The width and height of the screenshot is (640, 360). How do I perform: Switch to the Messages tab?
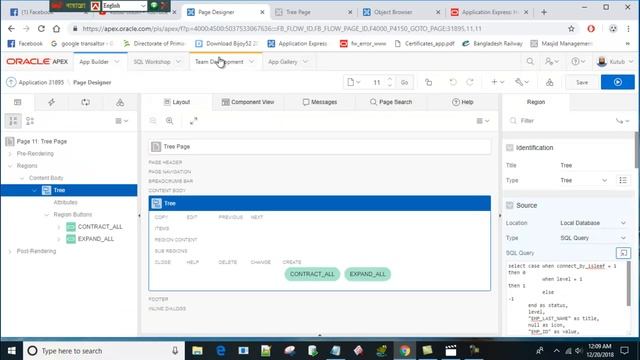click(320, 102)
